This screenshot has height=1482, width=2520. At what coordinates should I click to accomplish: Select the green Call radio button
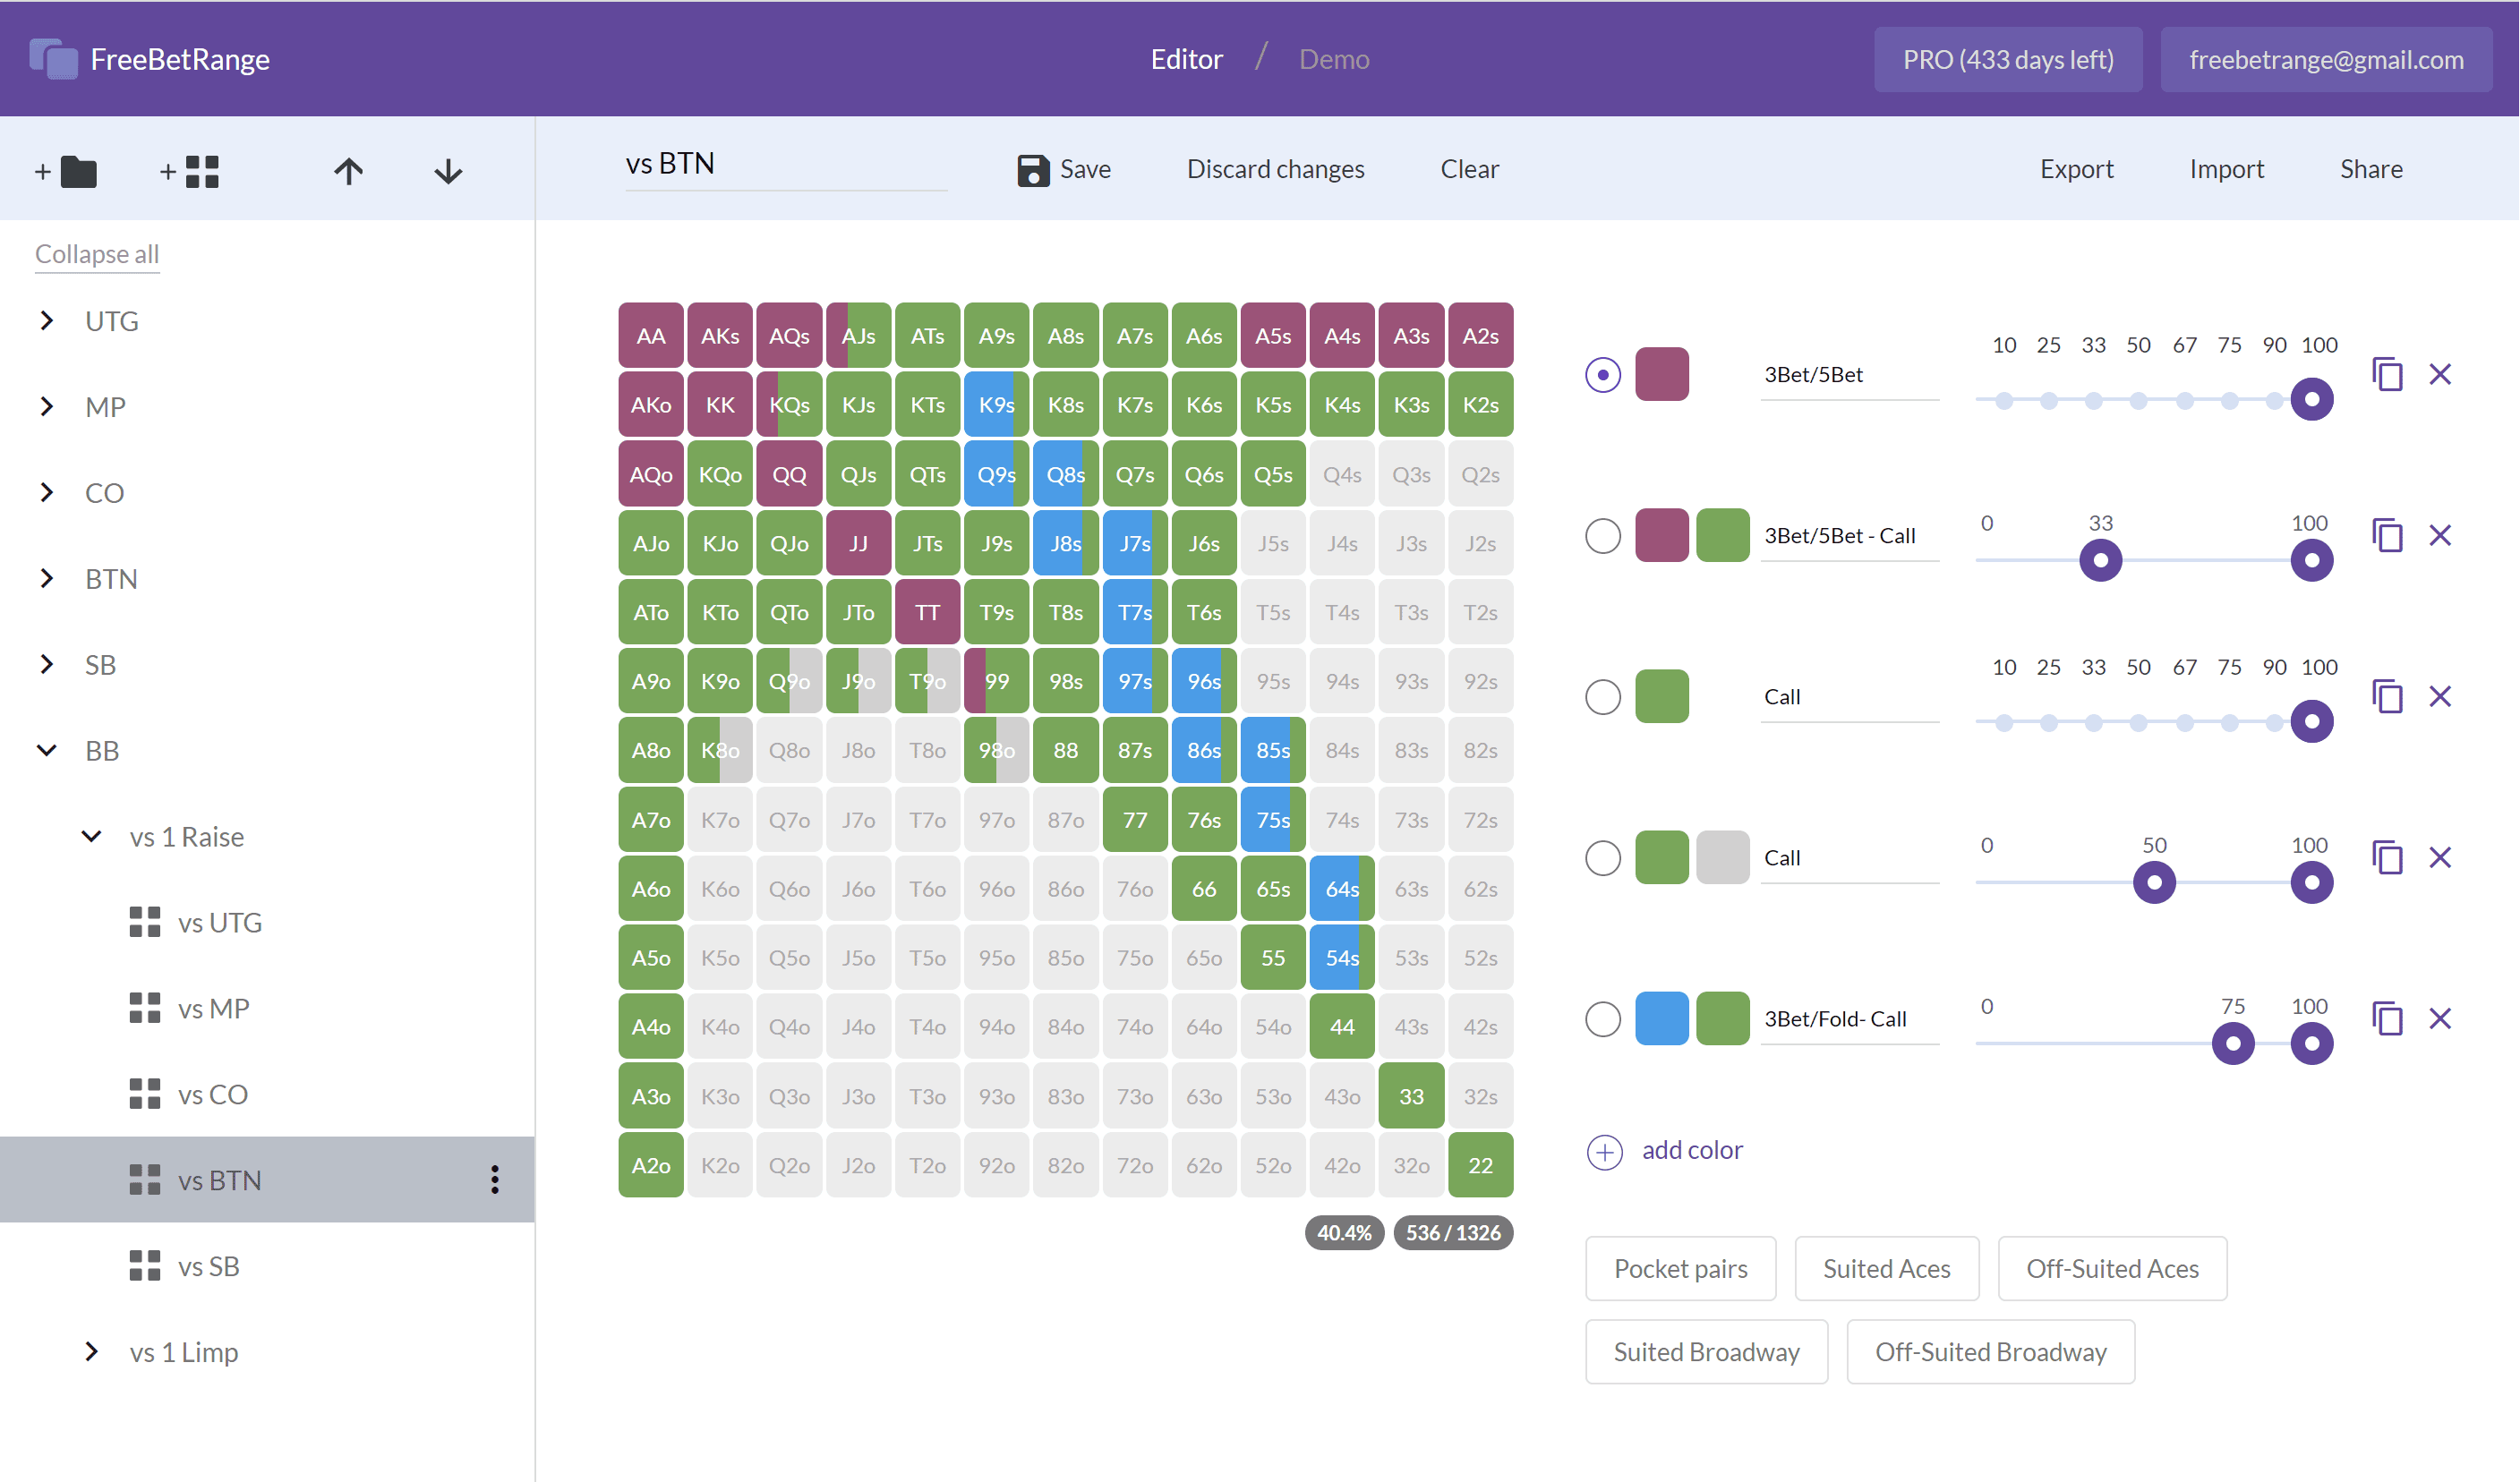1602,697
